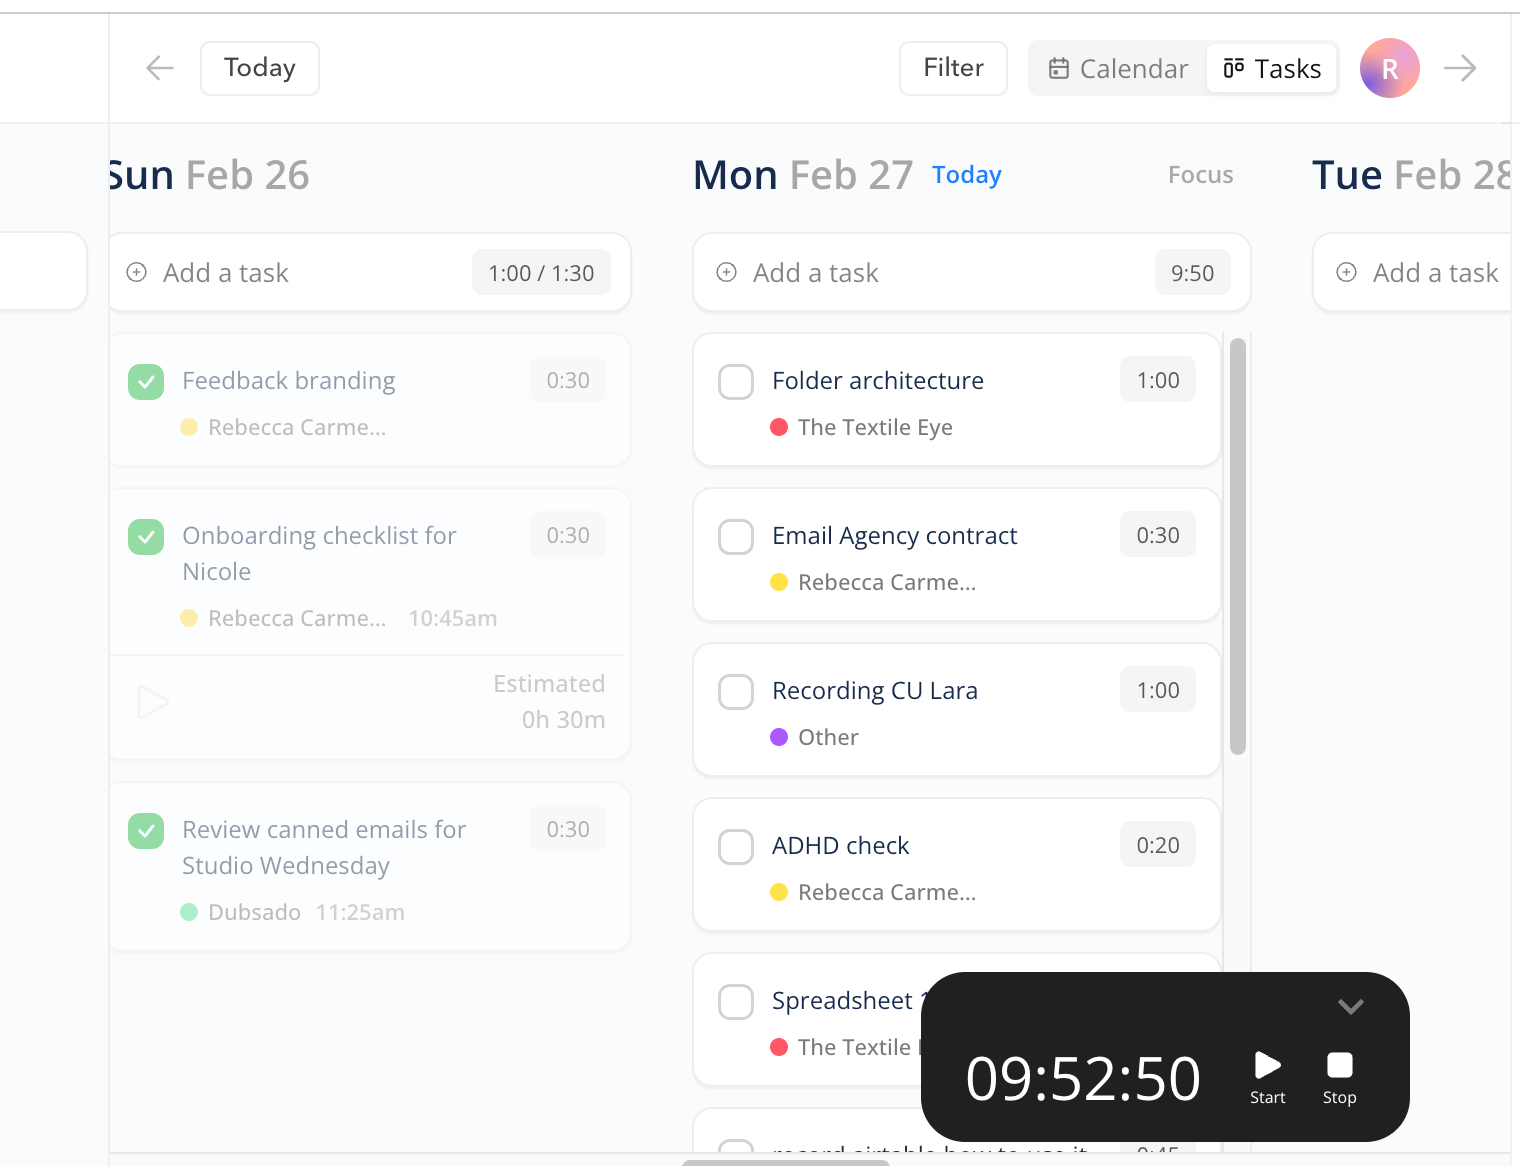Click the red The Textile Eye color dot
The height and width of the screenshot is (1166, 1520).
(x=779, y=428)
